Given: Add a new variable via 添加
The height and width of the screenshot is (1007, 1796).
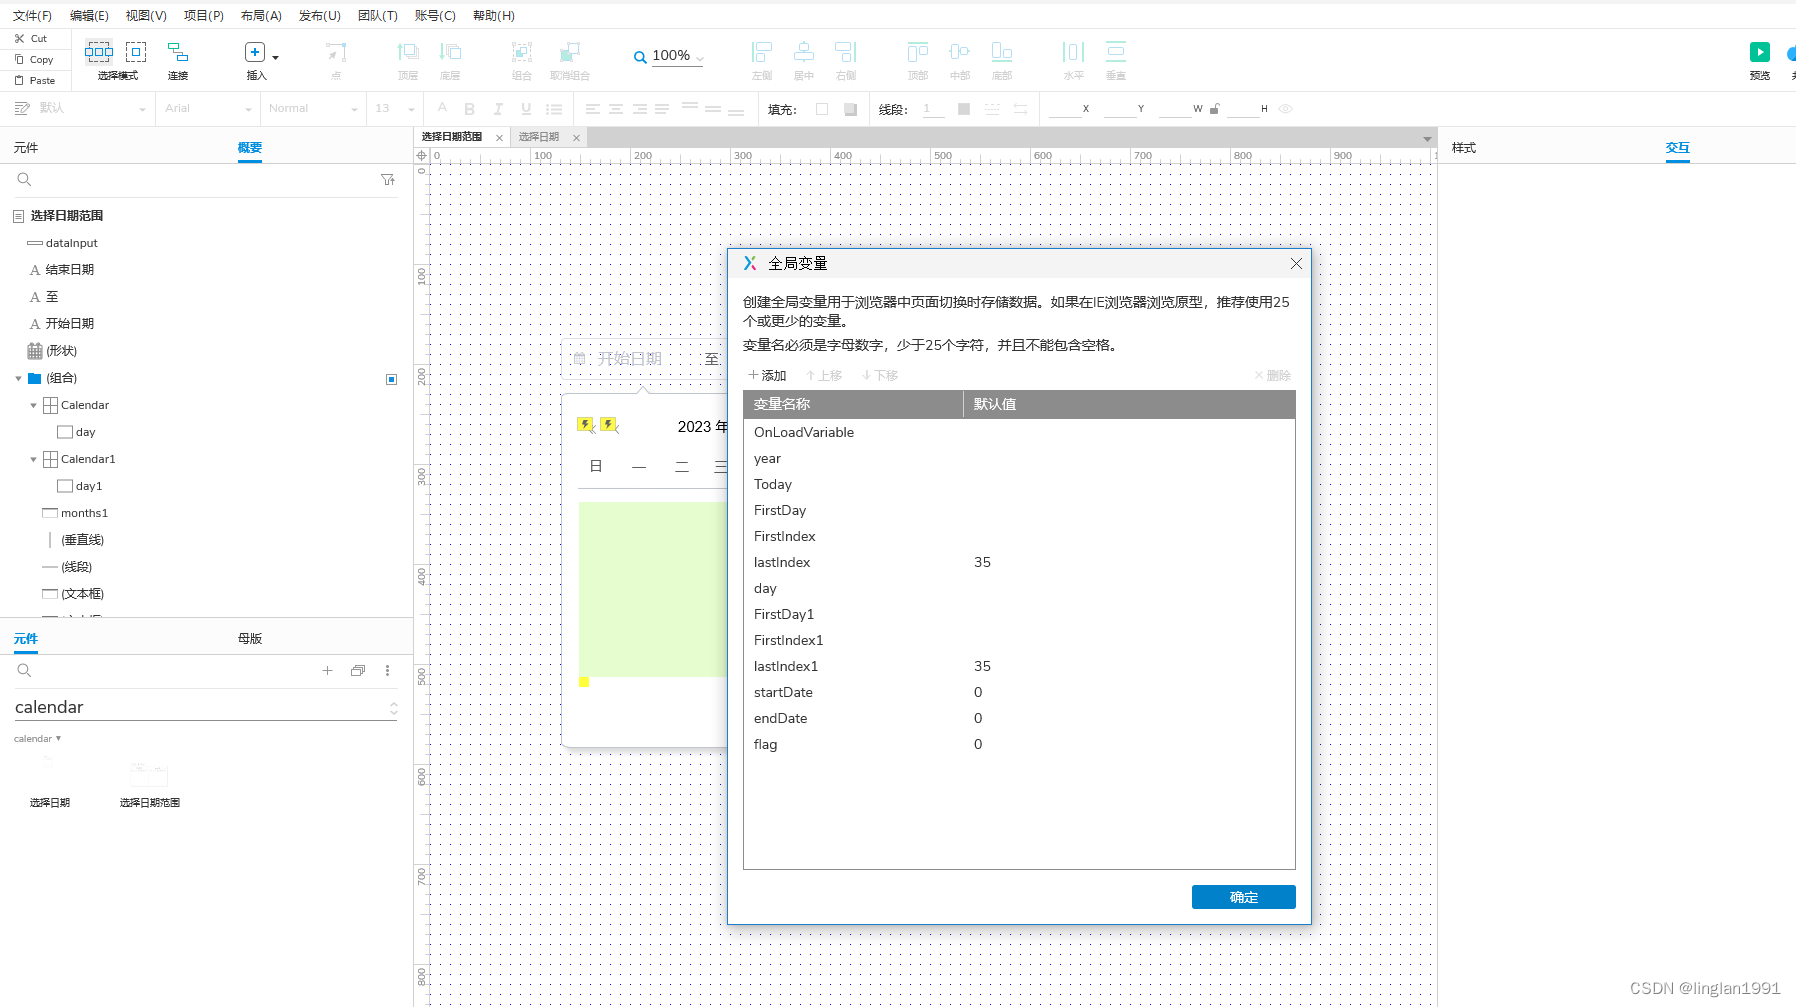Looking at the screenshot, I should click(766, 375).
